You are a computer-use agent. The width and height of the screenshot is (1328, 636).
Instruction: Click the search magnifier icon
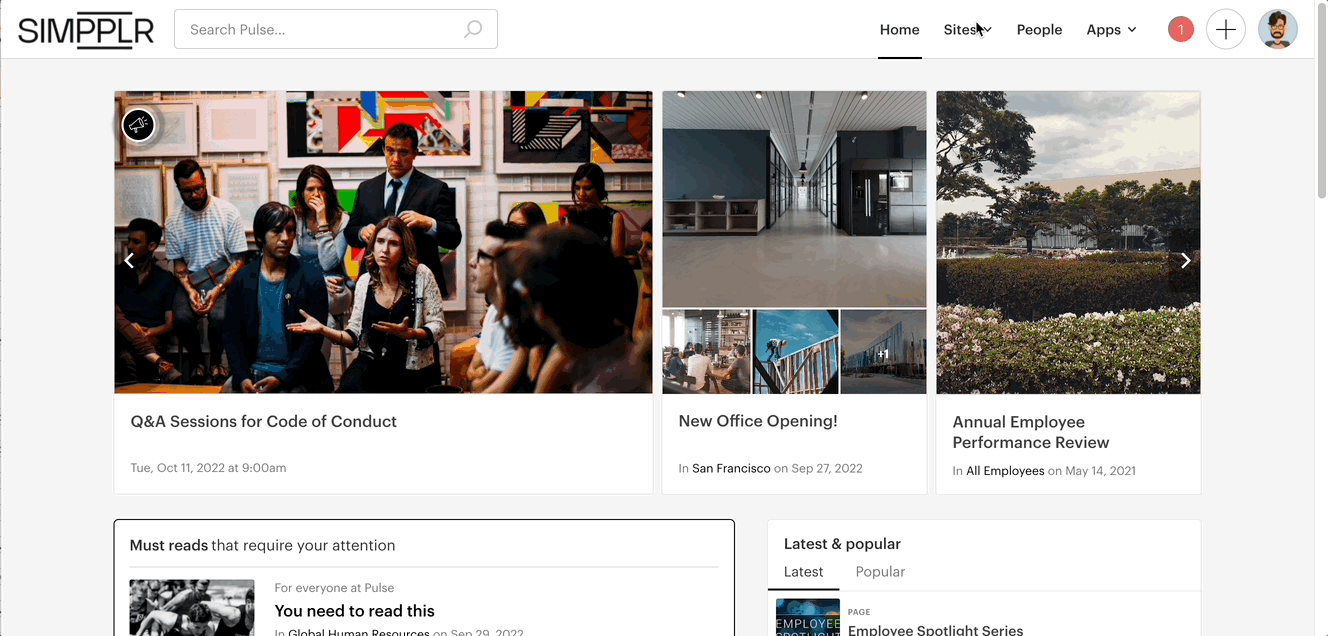click(473, 29)
